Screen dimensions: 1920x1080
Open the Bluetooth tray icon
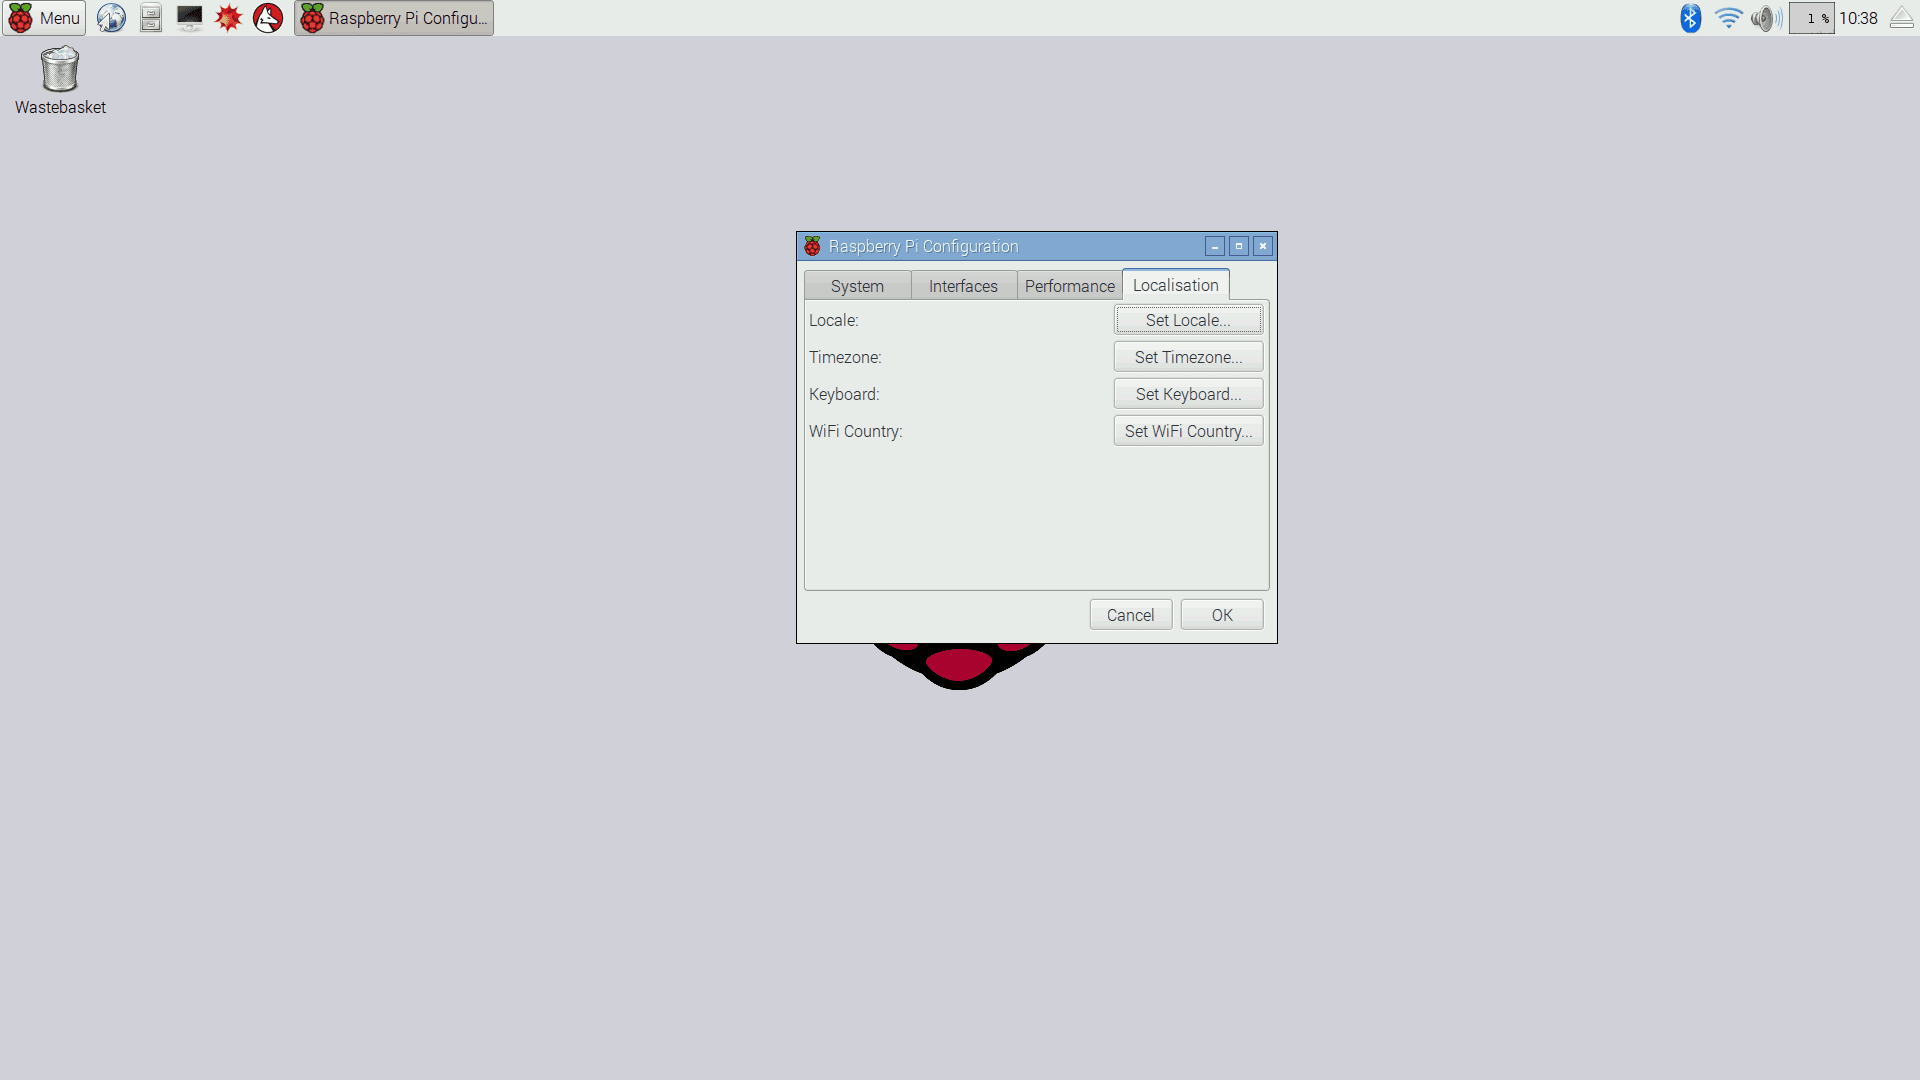coord(1690,17)
